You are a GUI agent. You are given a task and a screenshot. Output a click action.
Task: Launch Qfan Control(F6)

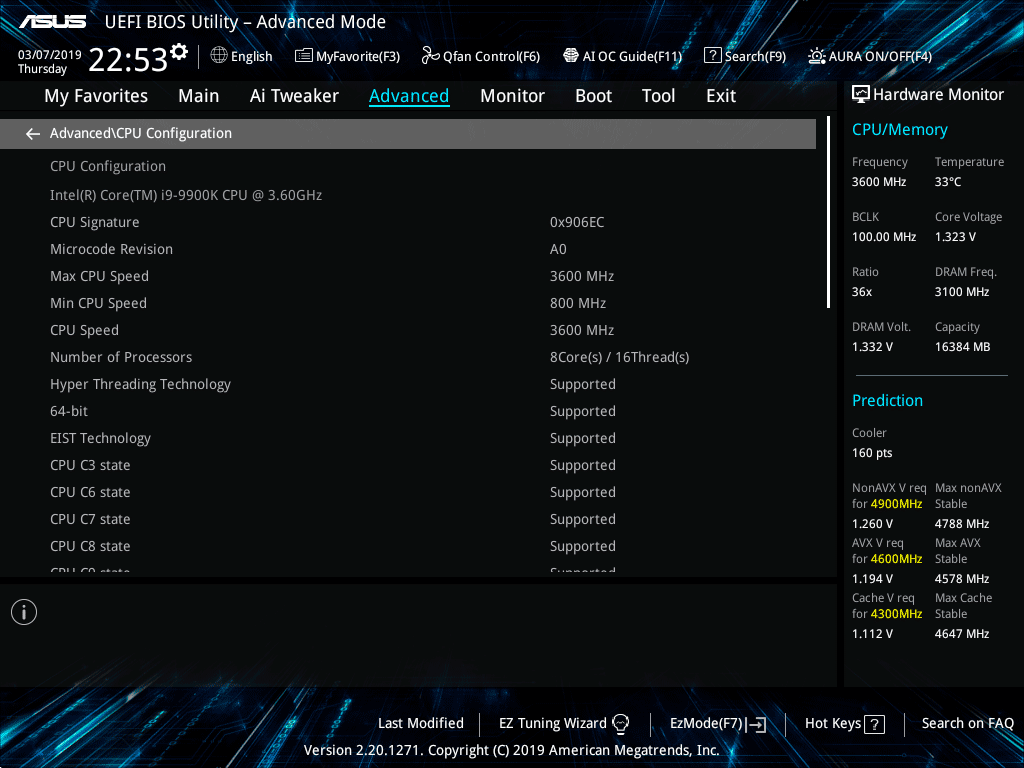click(481, 56)
